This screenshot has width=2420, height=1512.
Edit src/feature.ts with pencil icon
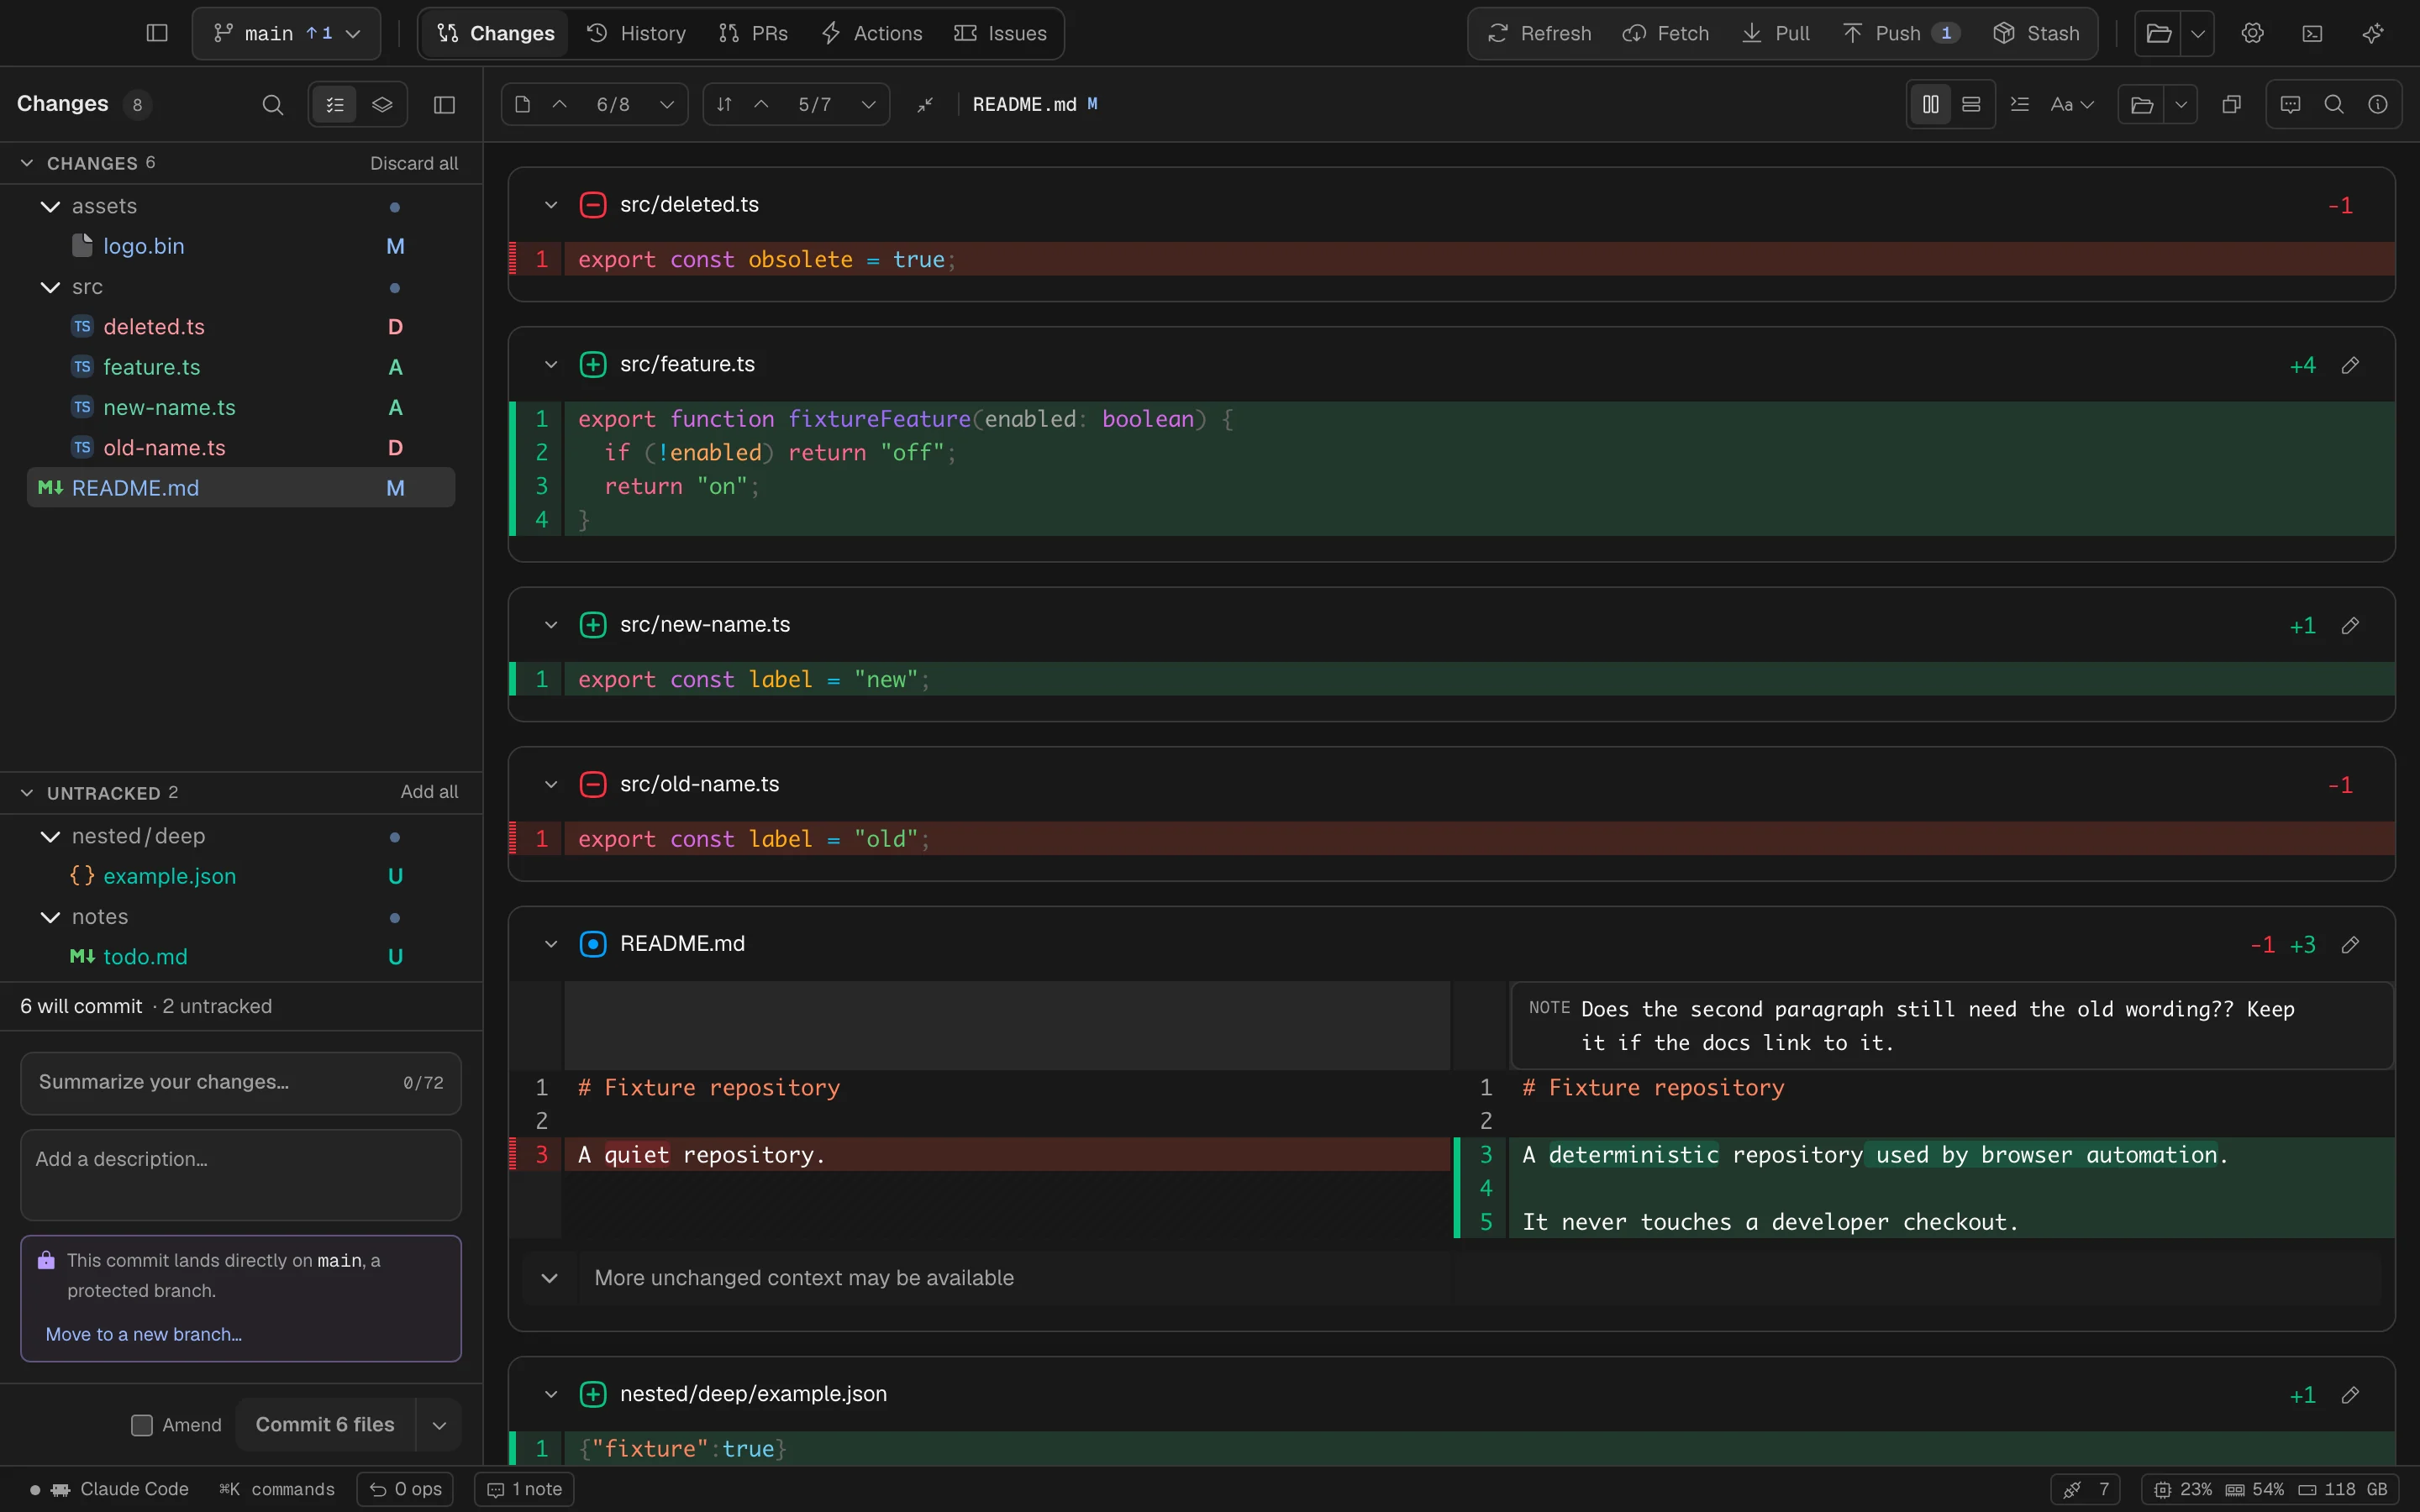pyautogui.click(x=2350, y=365)
